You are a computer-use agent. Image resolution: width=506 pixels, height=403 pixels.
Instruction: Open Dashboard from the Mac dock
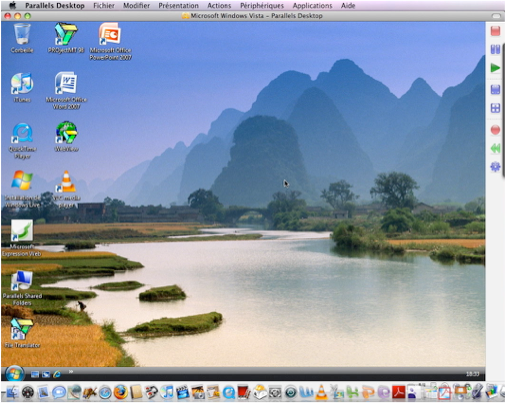[x=28, y=392]
